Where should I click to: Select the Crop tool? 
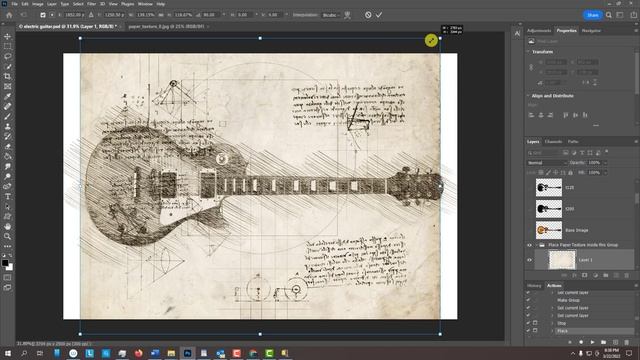pyautogui.click(x=7, y=76)
